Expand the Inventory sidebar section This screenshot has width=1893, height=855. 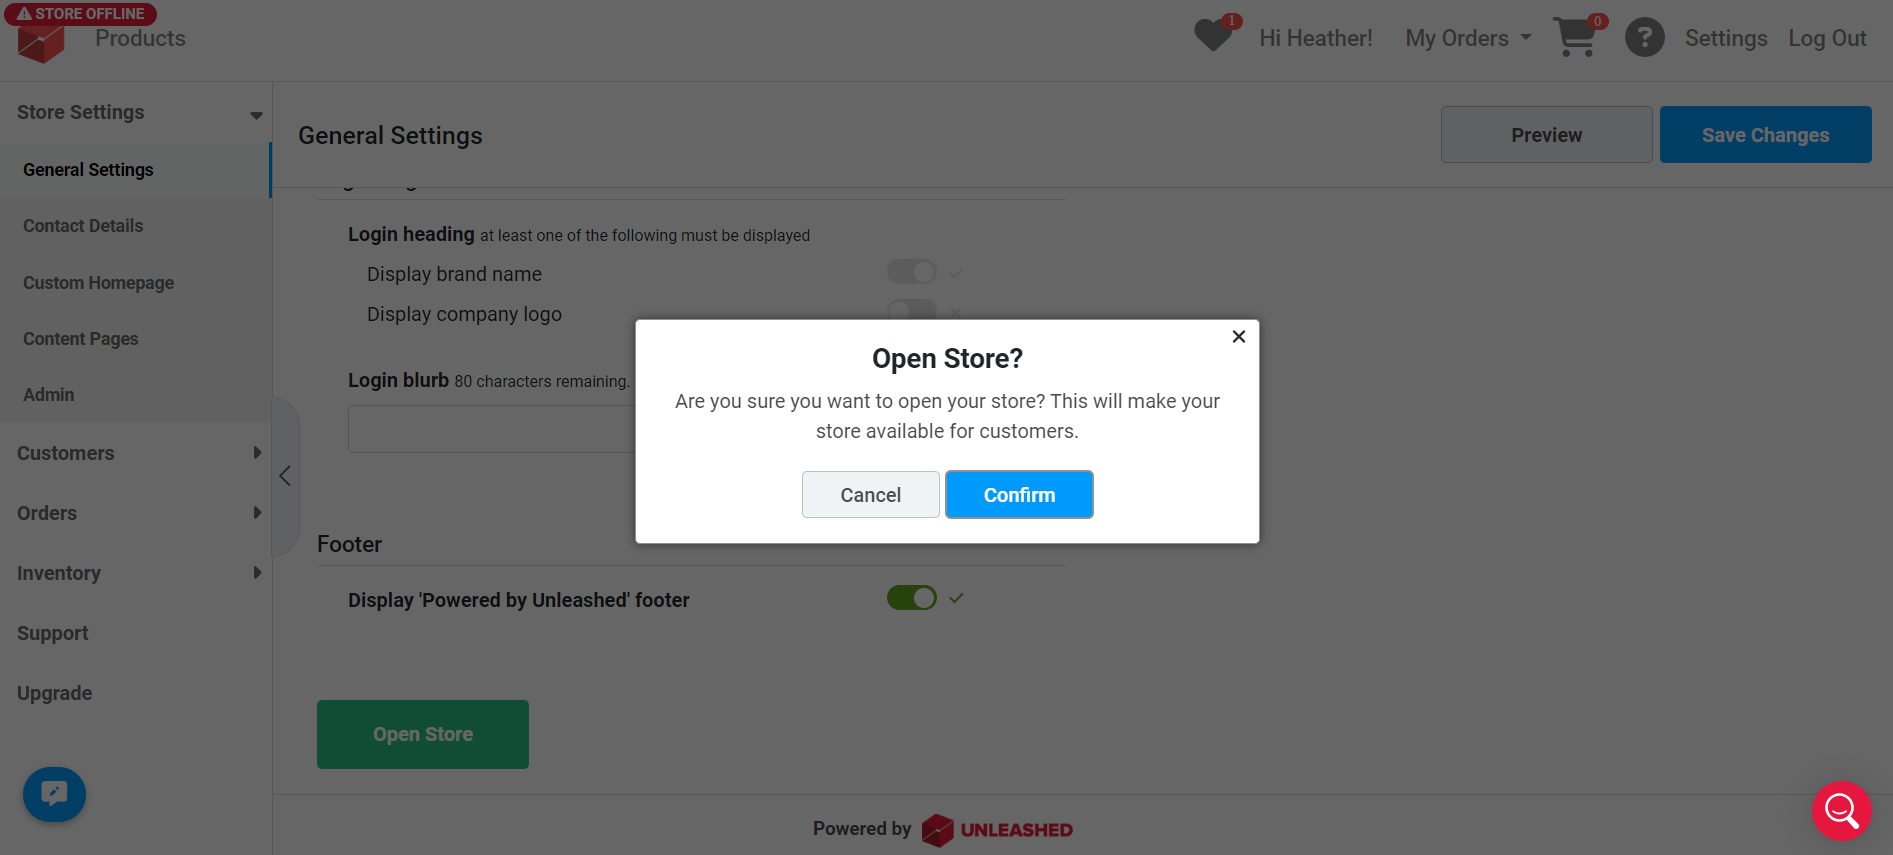coord(136,573)
